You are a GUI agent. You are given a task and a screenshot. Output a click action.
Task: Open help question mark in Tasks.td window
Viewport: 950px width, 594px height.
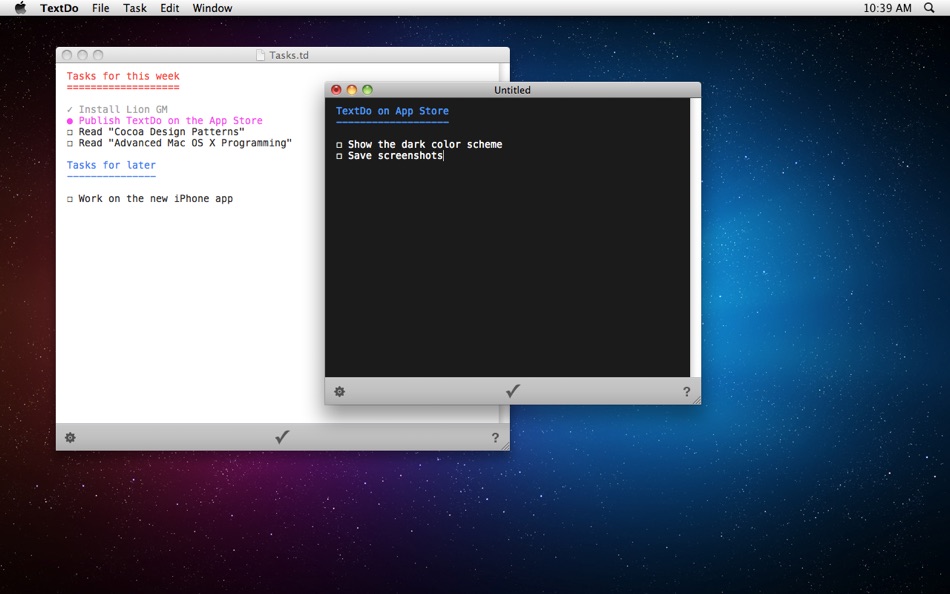tap(495, 438)
